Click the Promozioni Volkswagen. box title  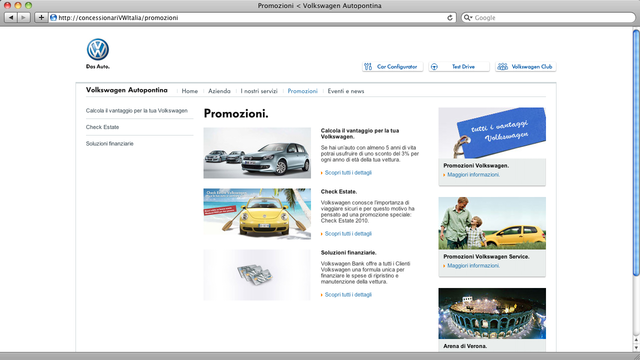[476, 166]
